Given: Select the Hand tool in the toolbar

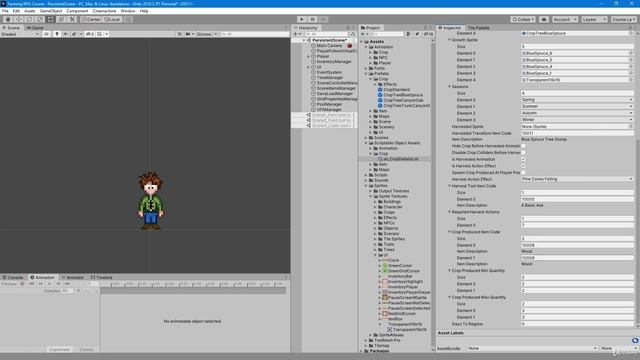Looking at the screenshot, I should (x=8, y=19).
